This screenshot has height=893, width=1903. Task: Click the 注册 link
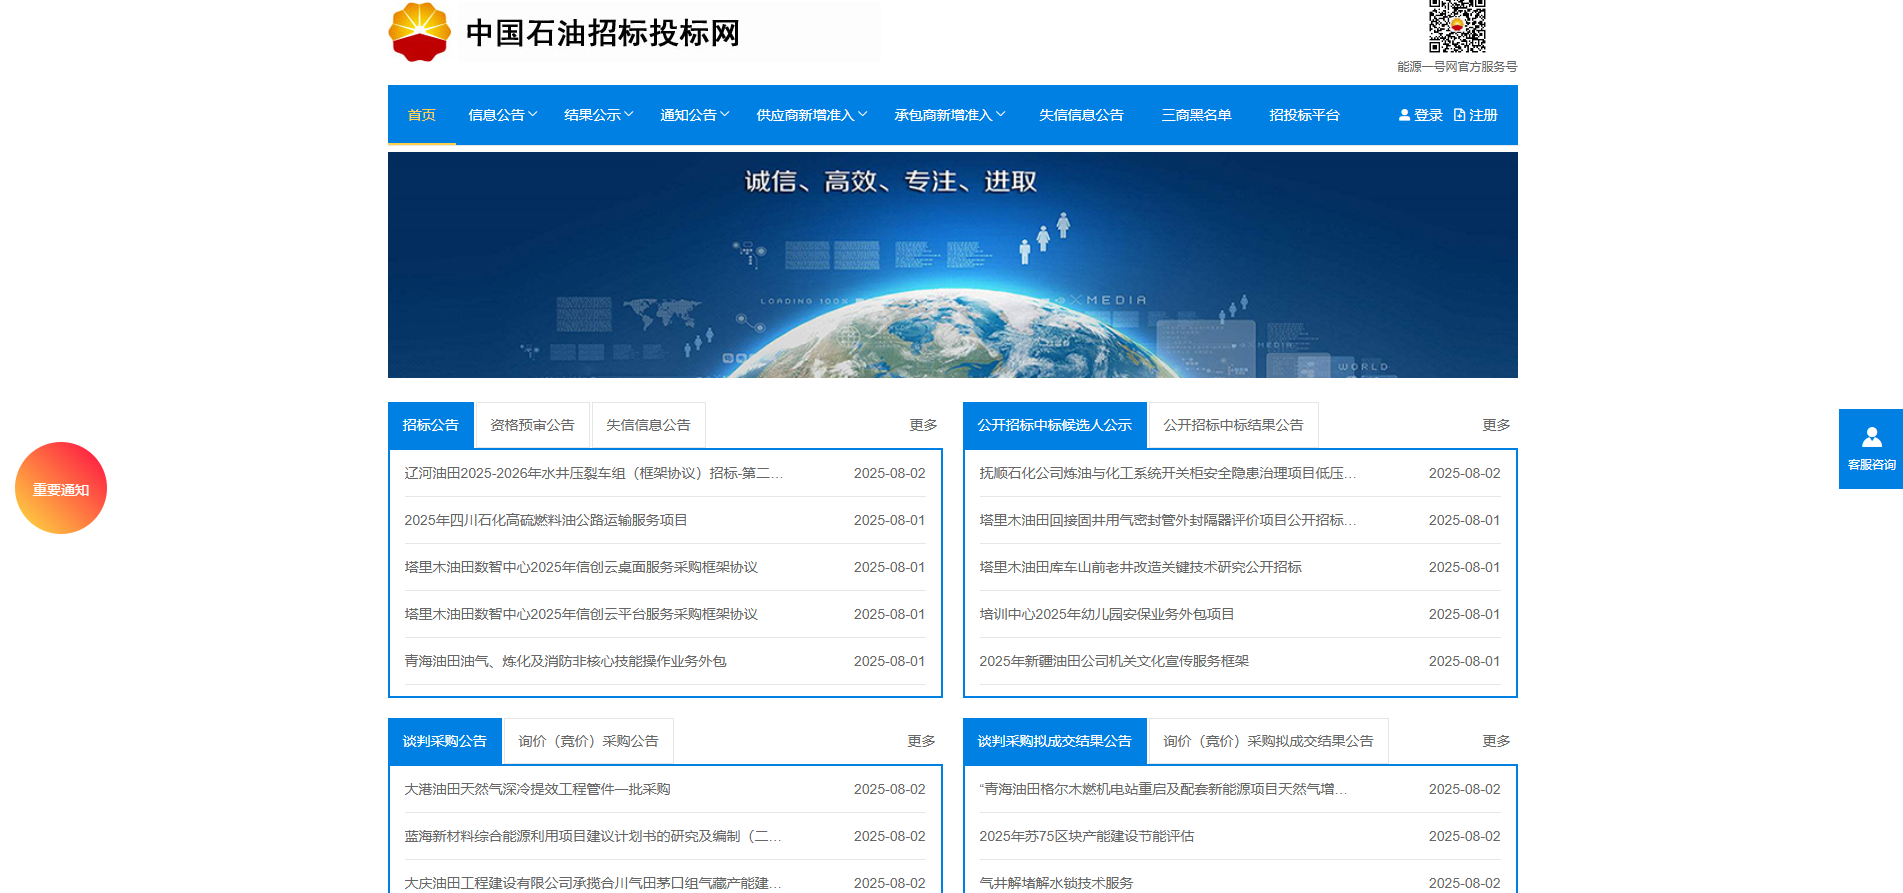pos(1483,115)
